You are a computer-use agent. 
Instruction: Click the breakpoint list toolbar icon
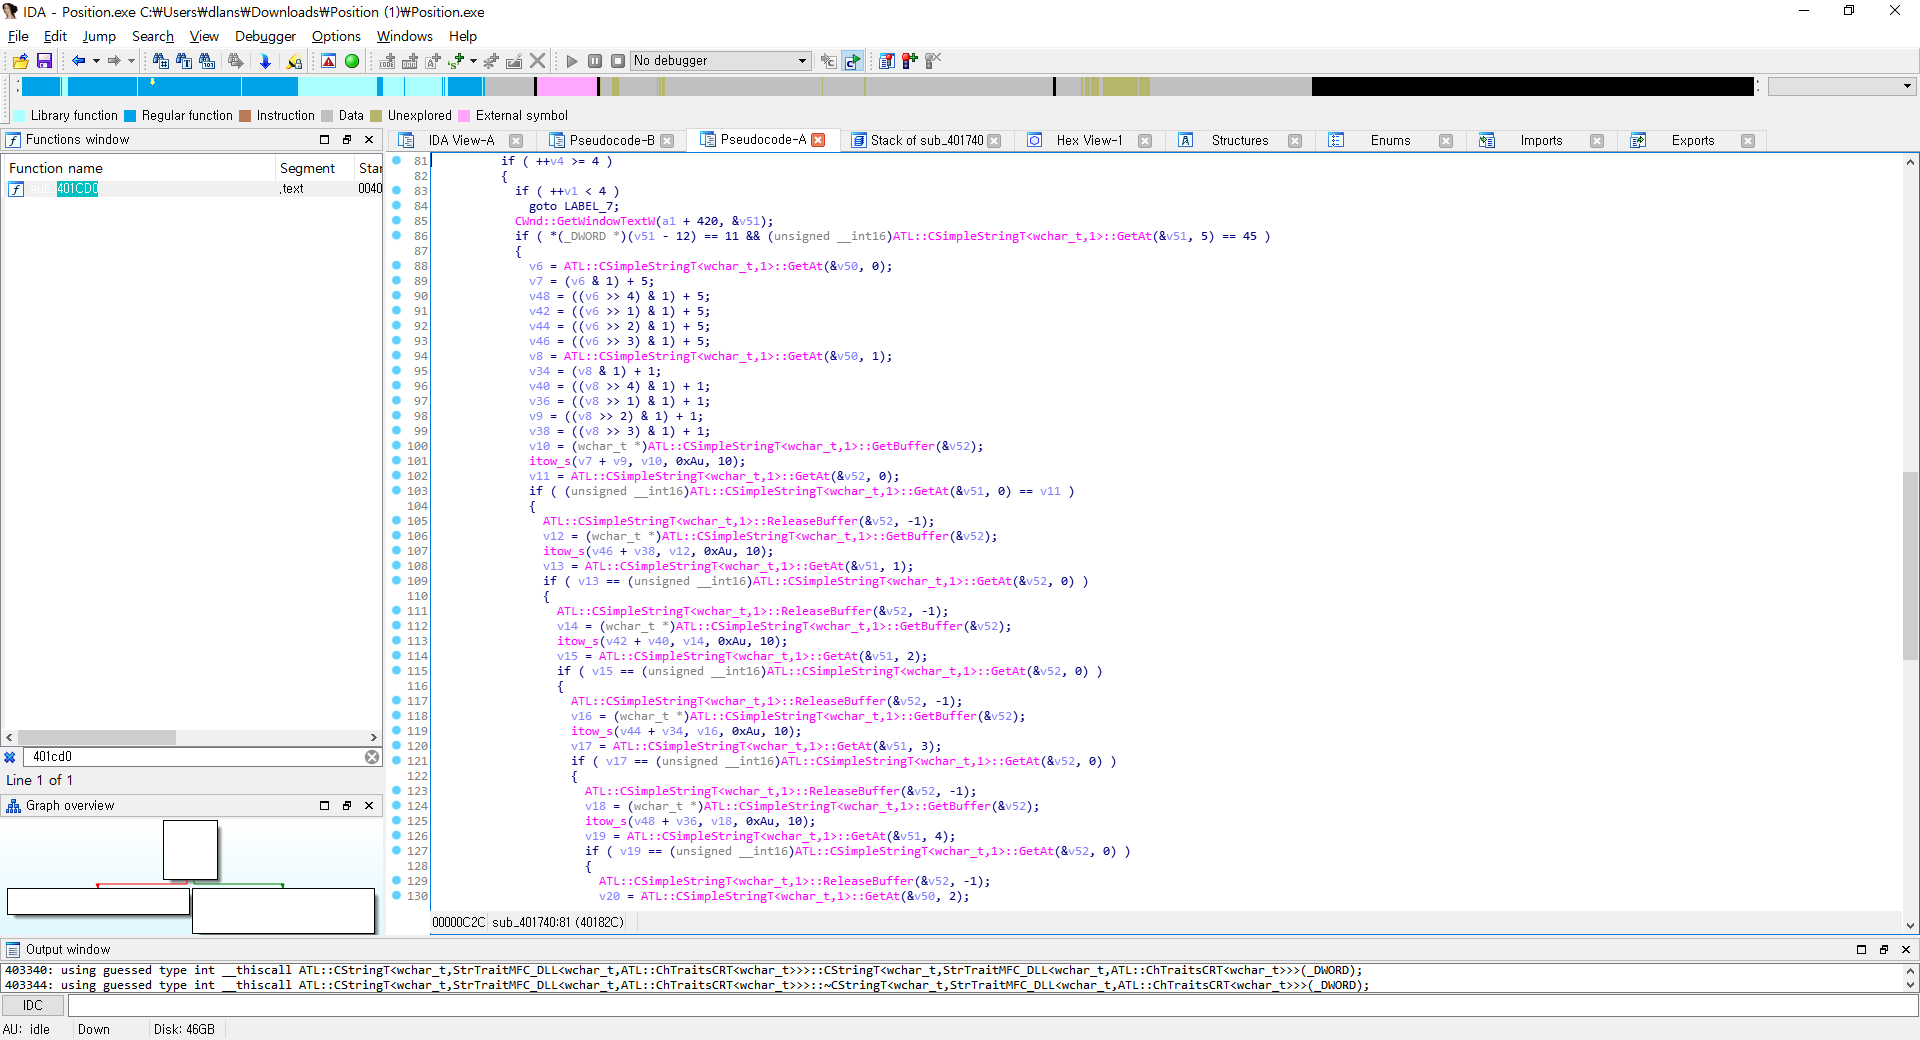887,61
